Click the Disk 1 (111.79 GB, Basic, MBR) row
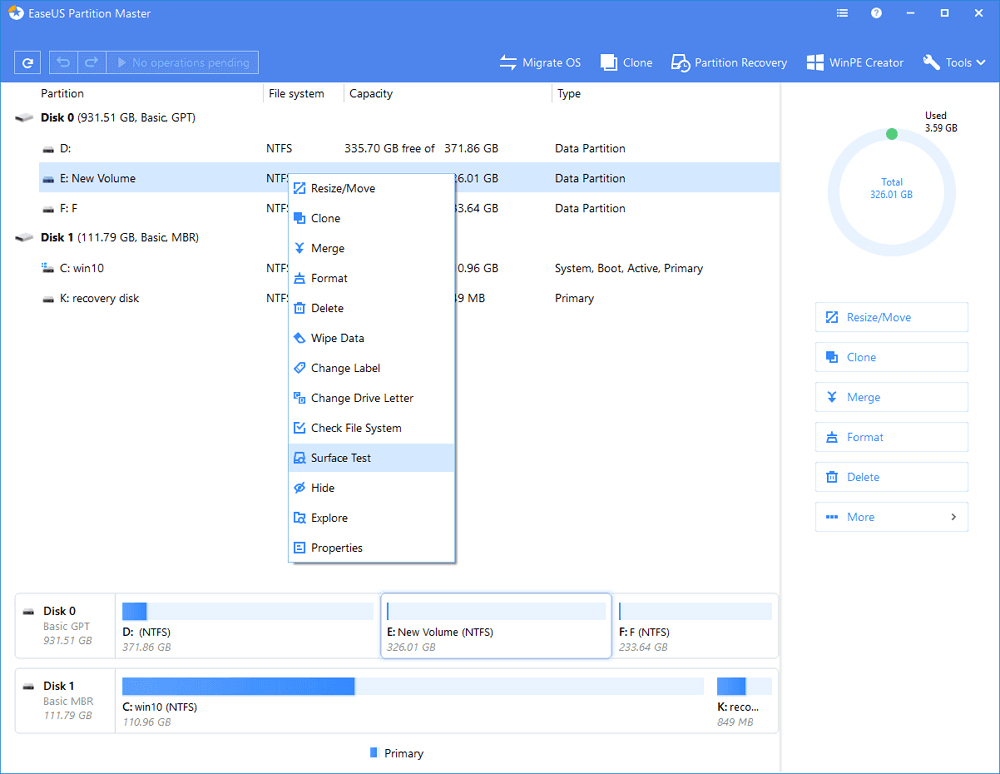Image resolution: width=1000 pixels, height=774 pixels. pos(397,238)
